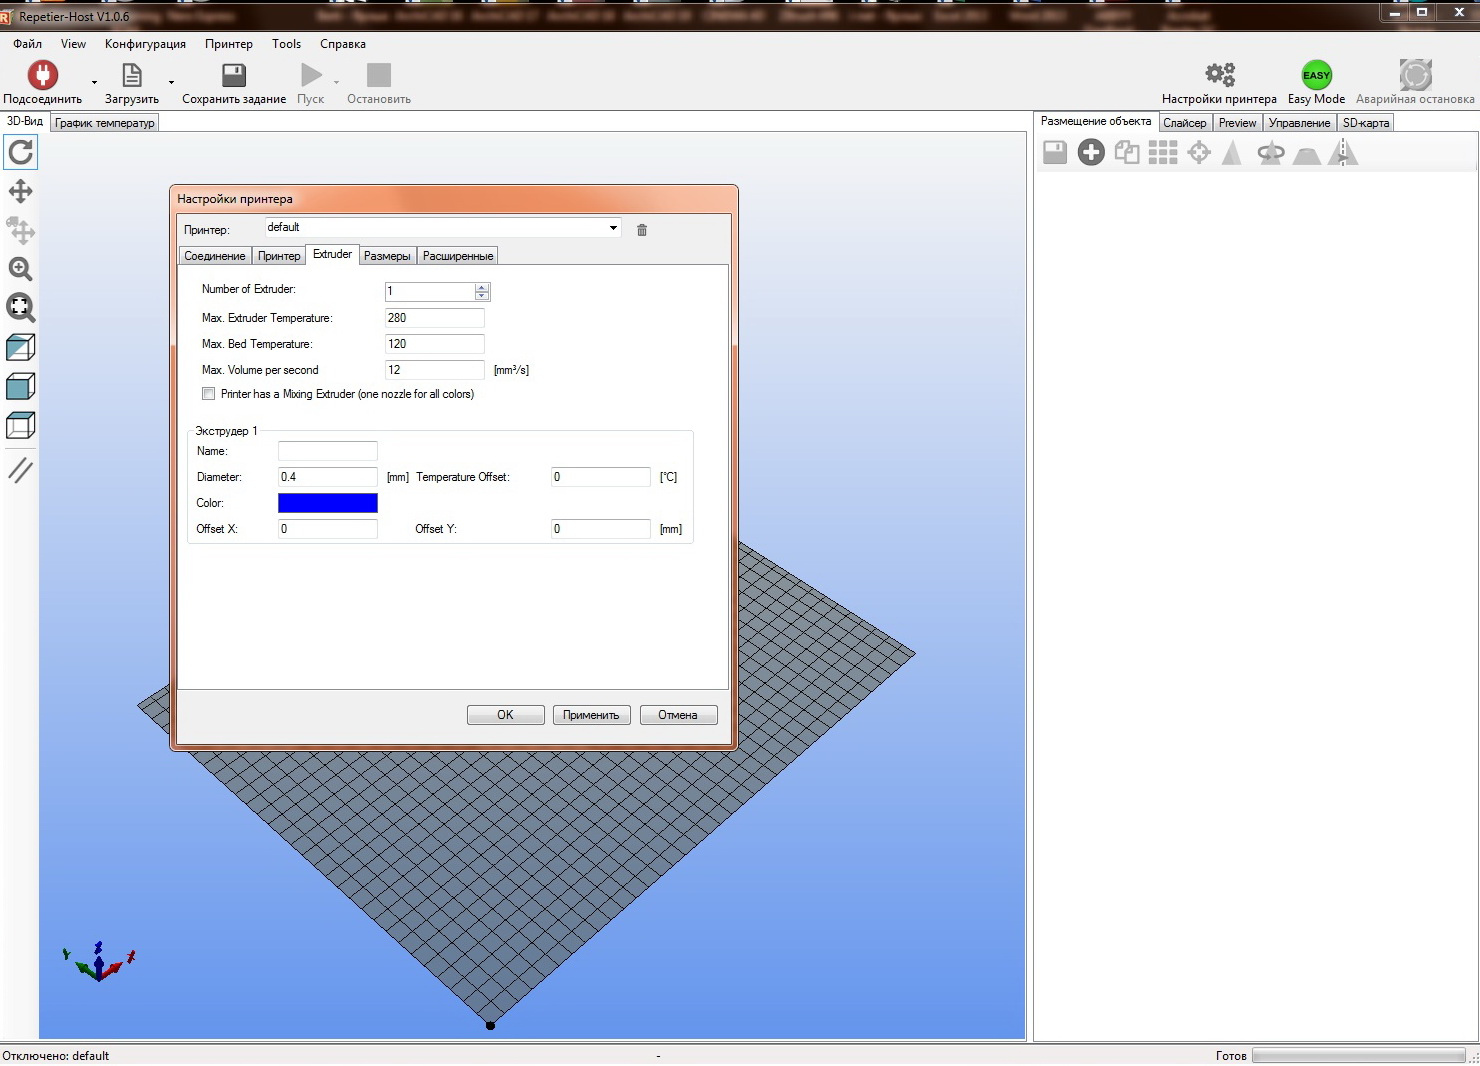Click the Применить button
The image size is (1480, 1066).
pyautogui.click(x=591, y=715)
